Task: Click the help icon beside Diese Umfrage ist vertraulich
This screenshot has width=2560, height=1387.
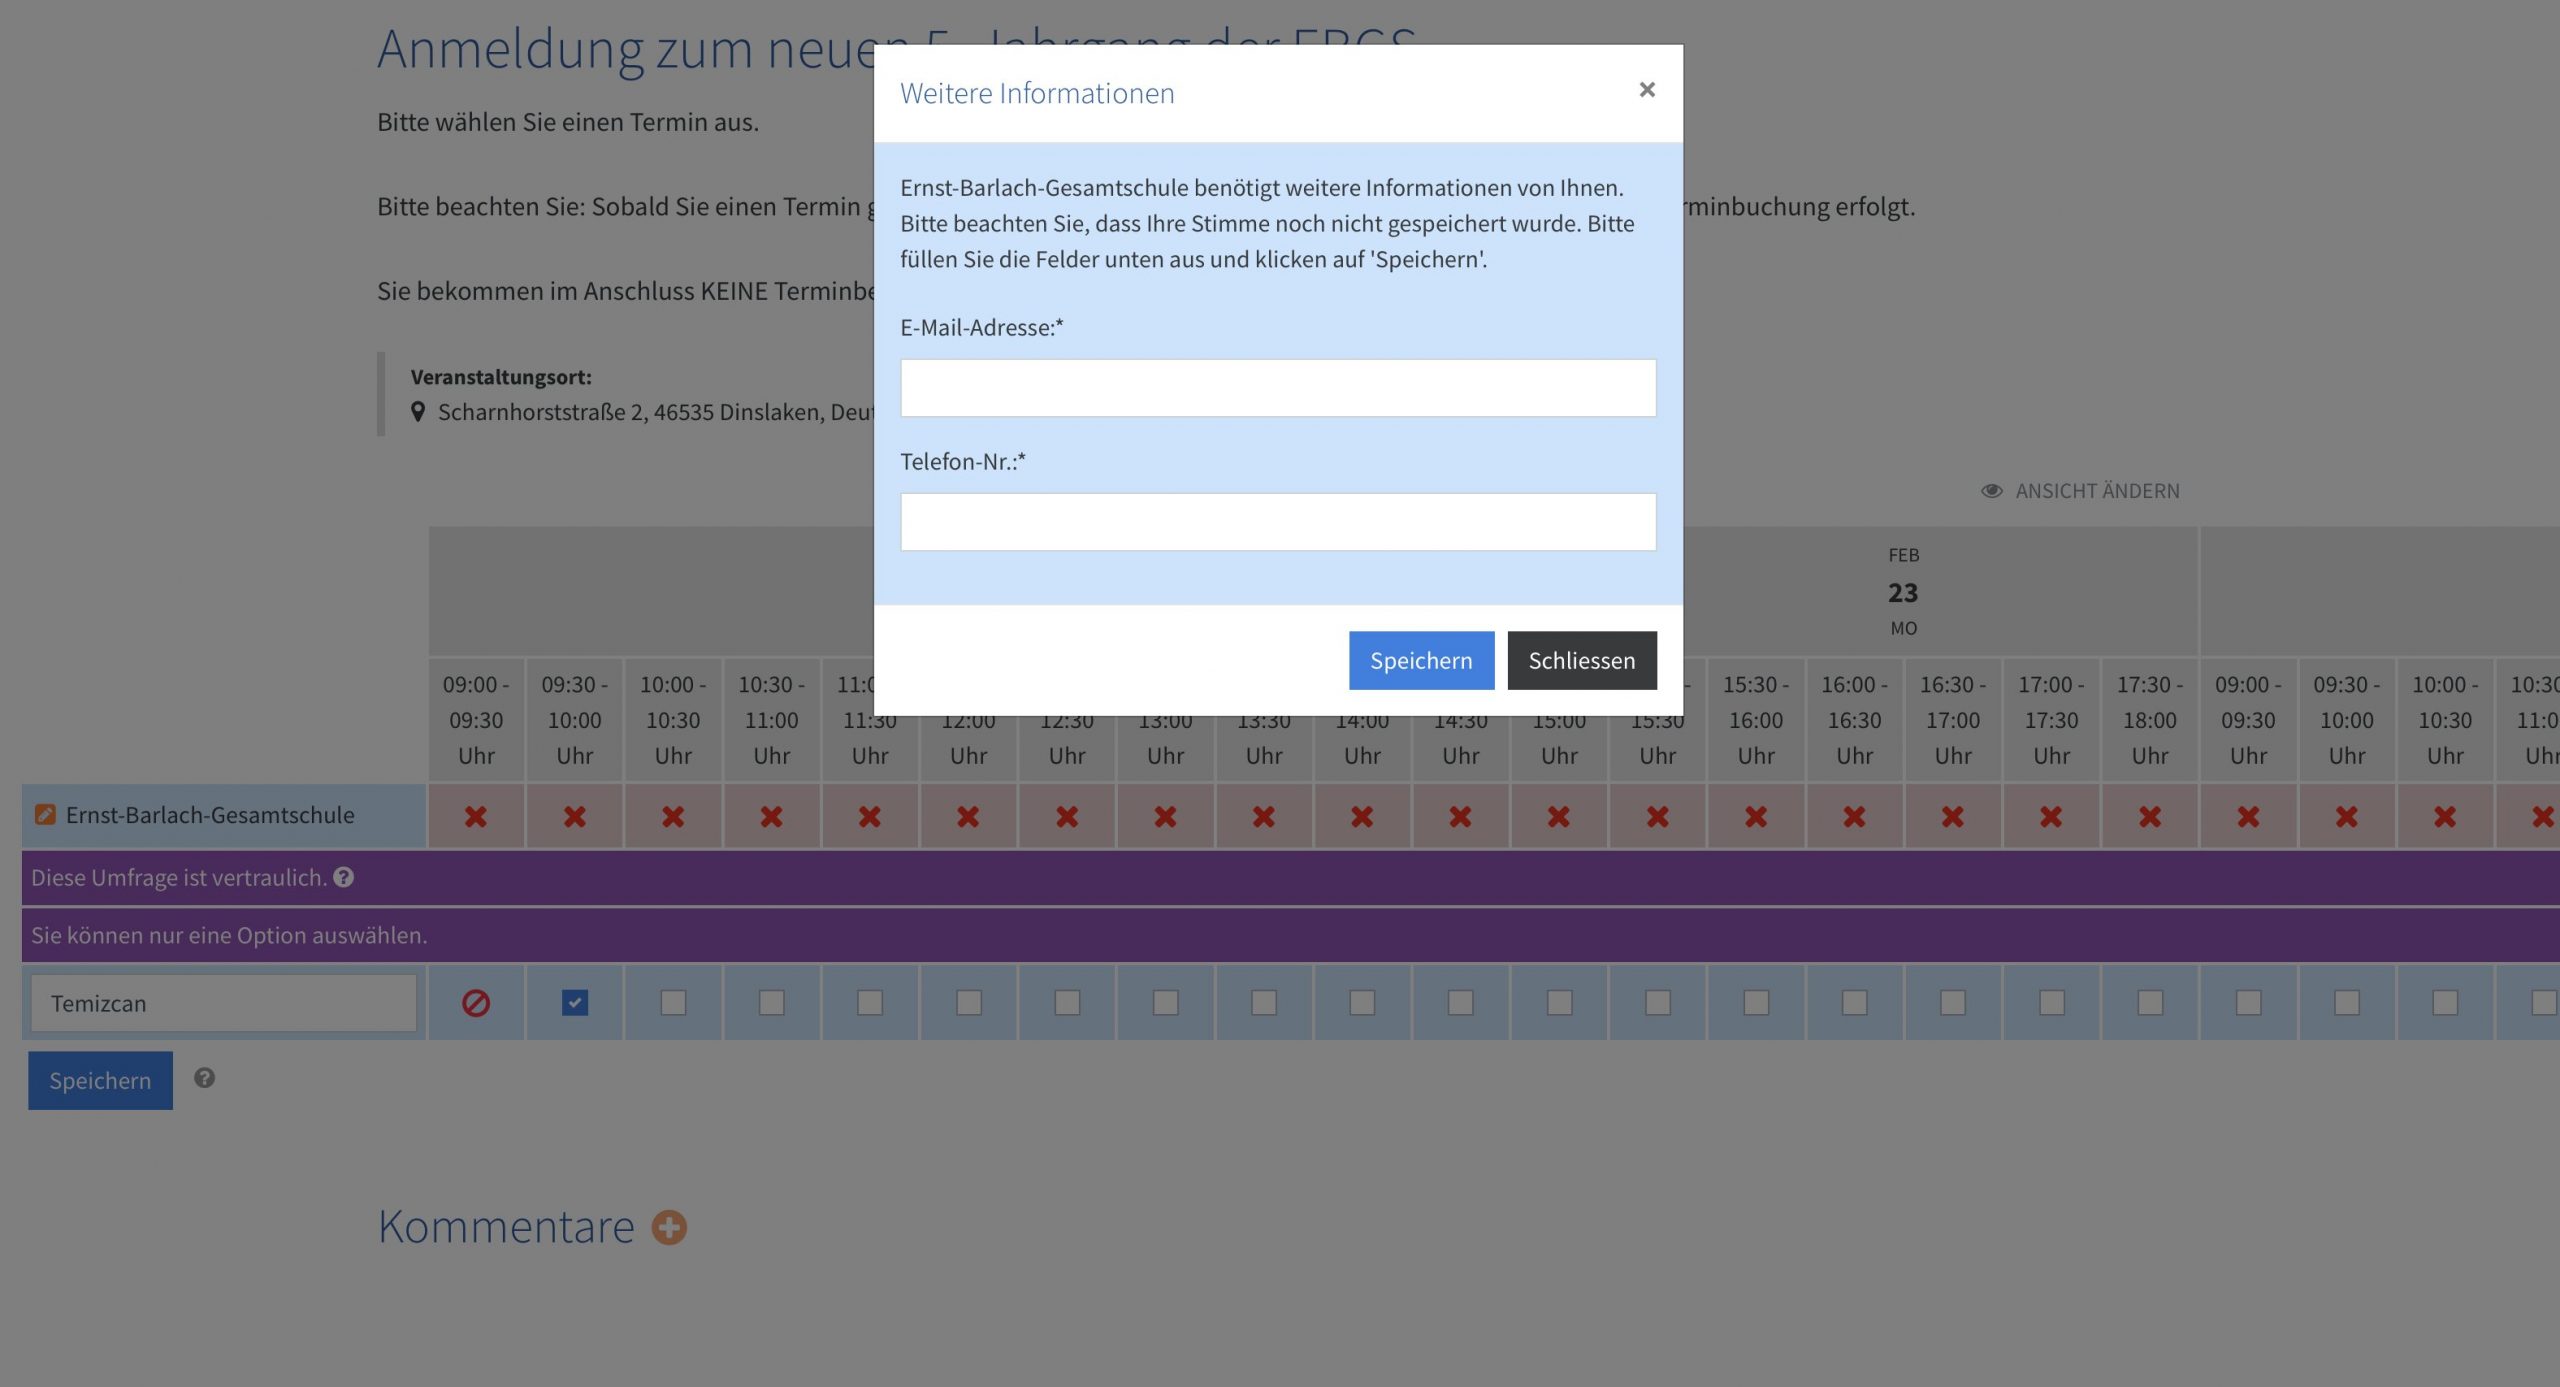Action: (343, 877)
